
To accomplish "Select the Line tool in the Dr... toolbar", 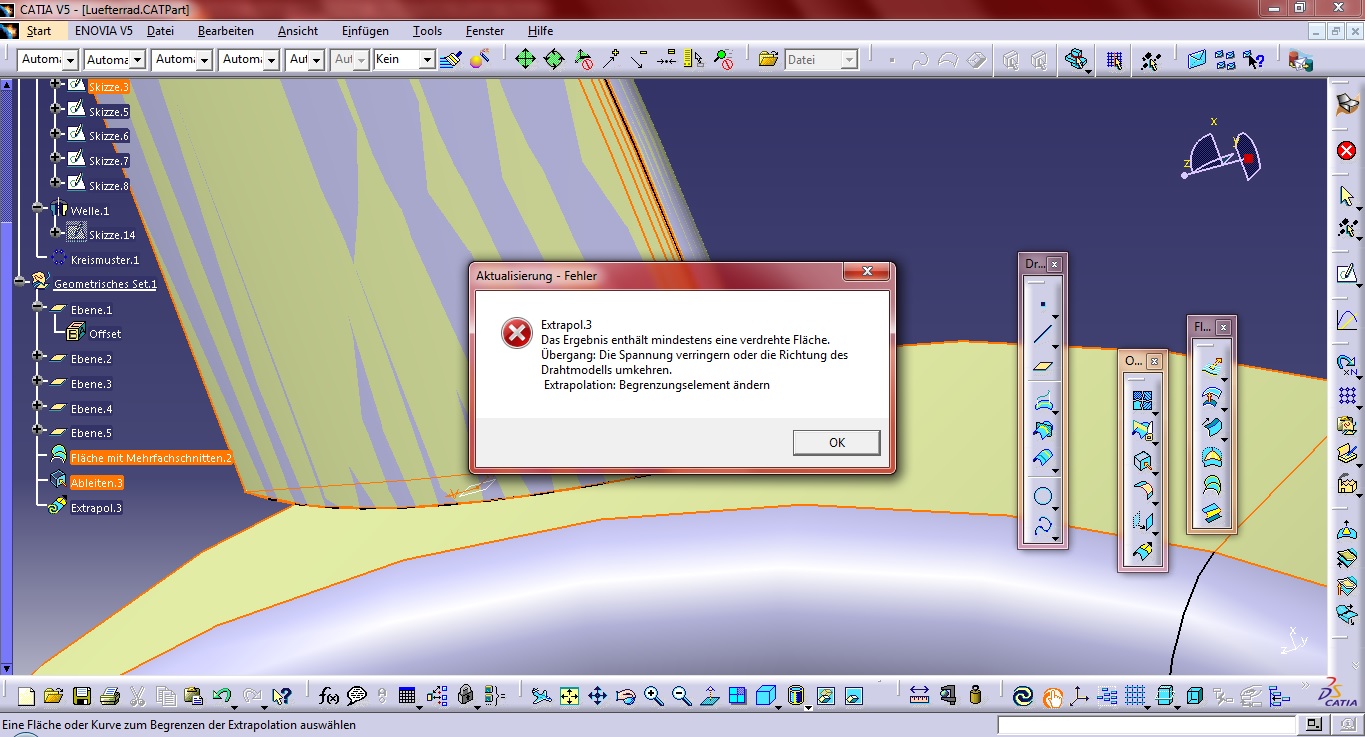I will pos(1043,335).
